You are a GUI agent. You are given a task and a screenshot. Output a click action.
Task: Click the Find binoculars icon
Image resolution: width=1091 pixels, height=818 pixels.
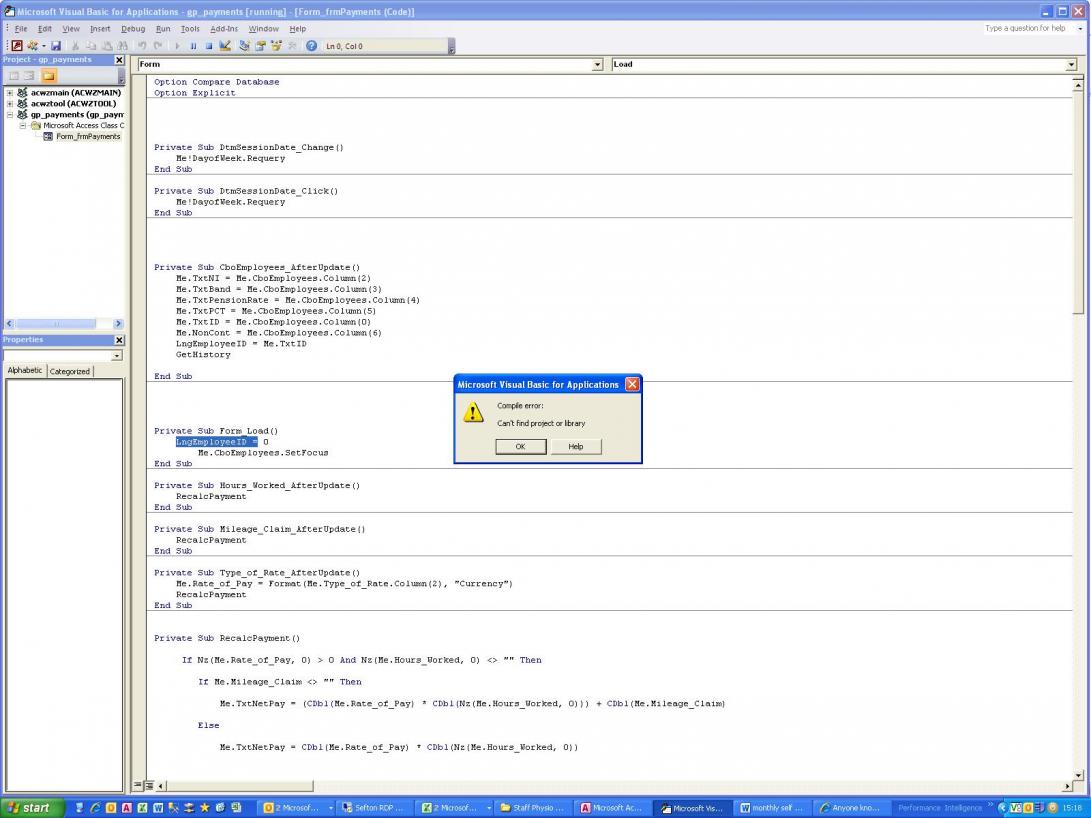click(122, 46)
